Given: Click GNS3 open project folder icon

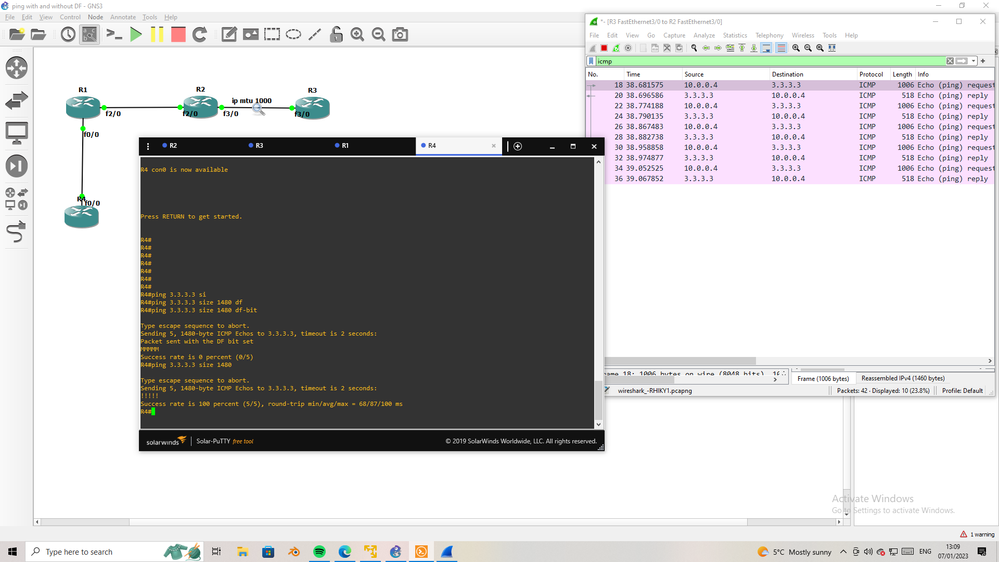Looking at the screenshot, I should 38,34.
